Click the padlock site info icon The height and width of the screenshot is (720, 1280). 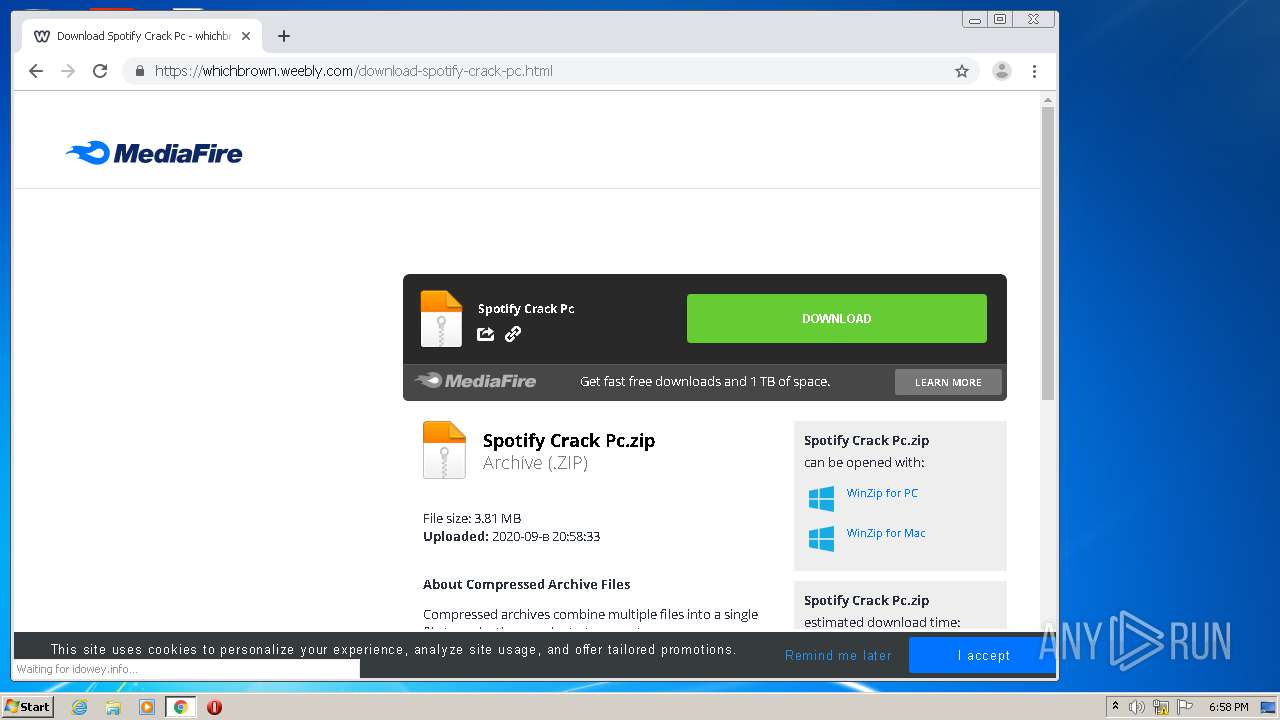point(140,71)
